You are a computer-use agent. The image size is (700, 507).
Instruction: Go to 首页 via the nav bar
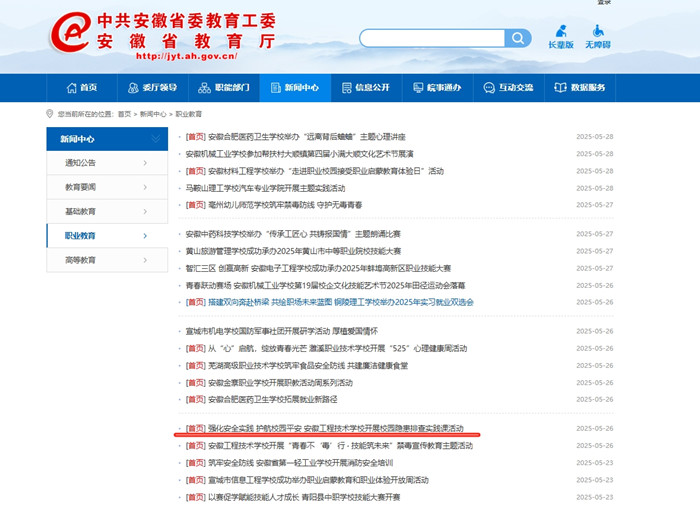pos(82,88)
